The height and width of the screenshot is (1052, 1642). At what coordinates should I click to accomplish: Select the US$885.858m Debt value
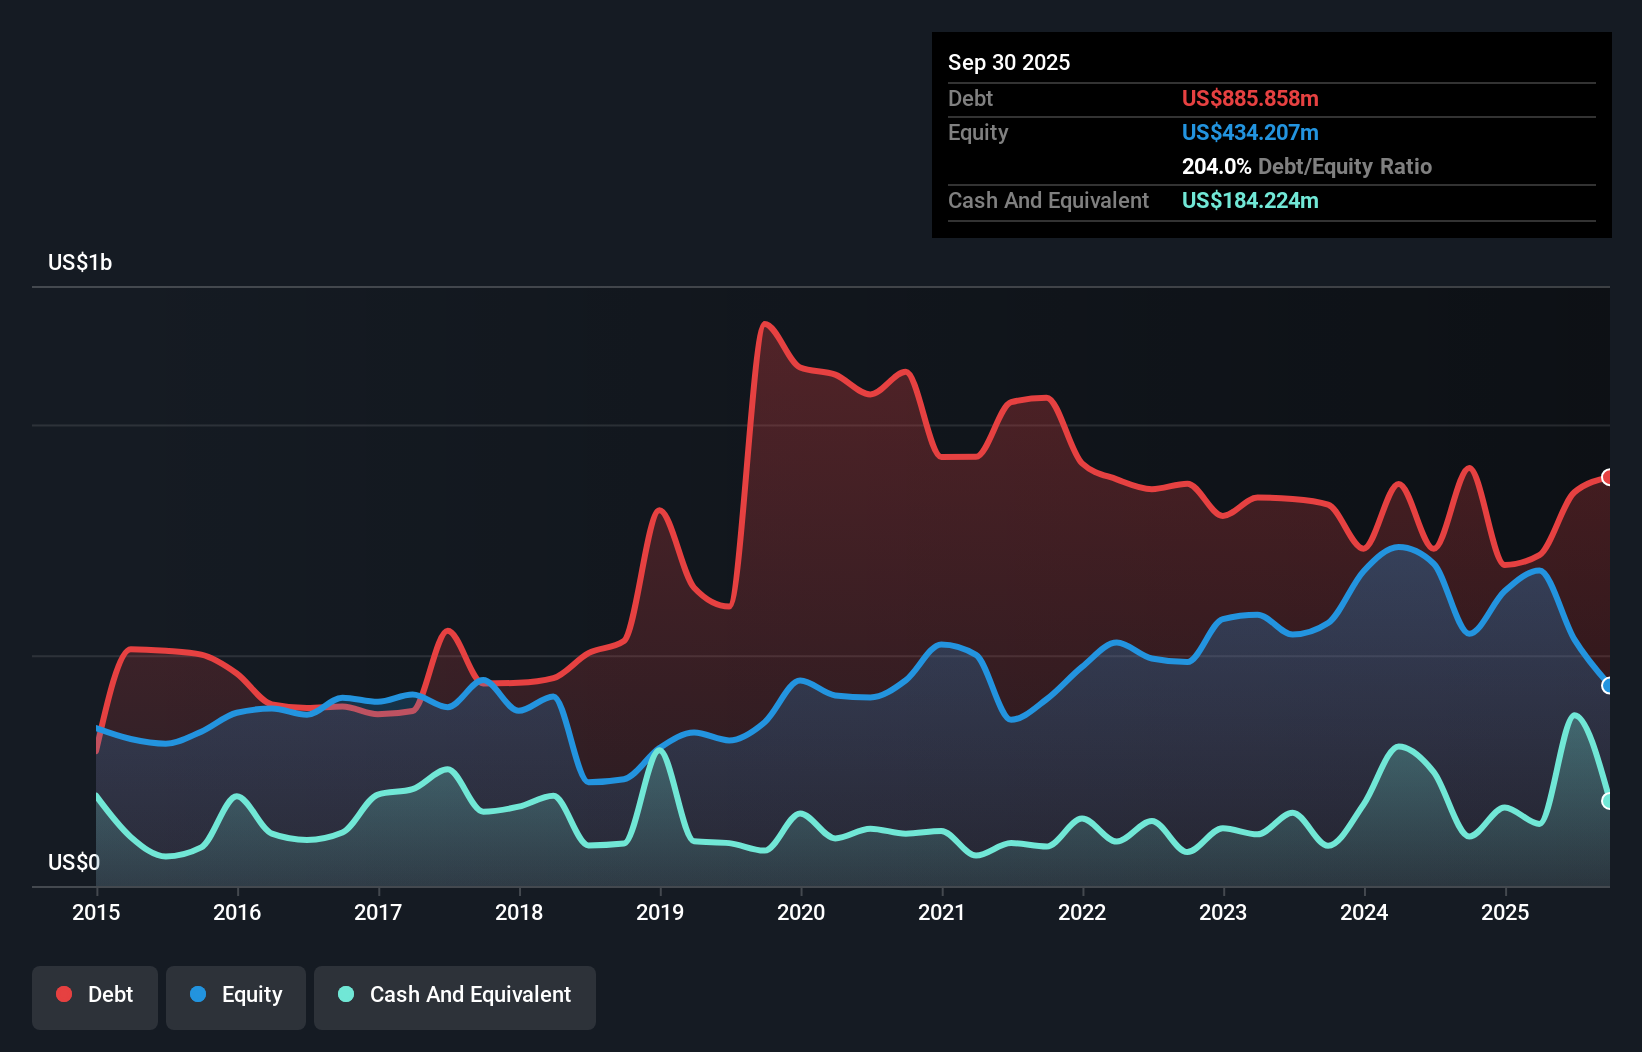[1249, 98]
